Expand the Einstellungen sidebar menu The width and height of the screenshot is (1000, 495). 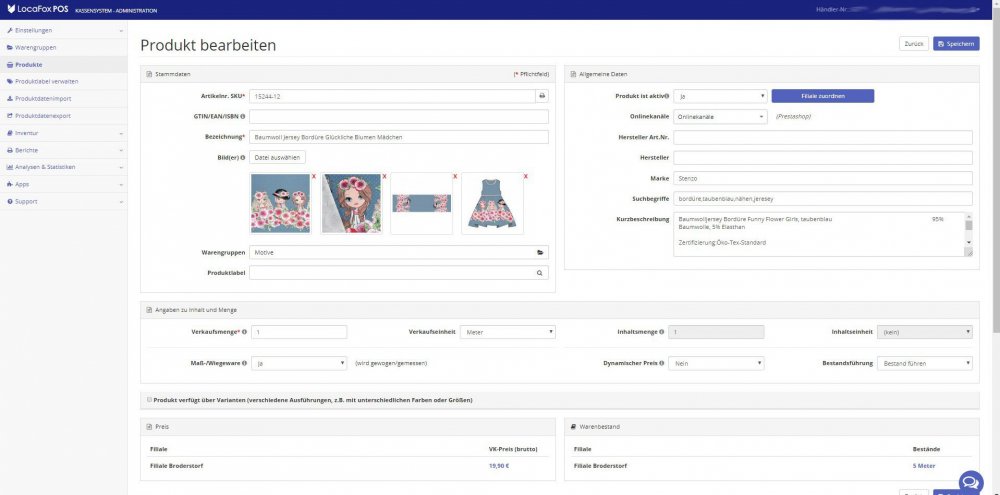point(64,31)
